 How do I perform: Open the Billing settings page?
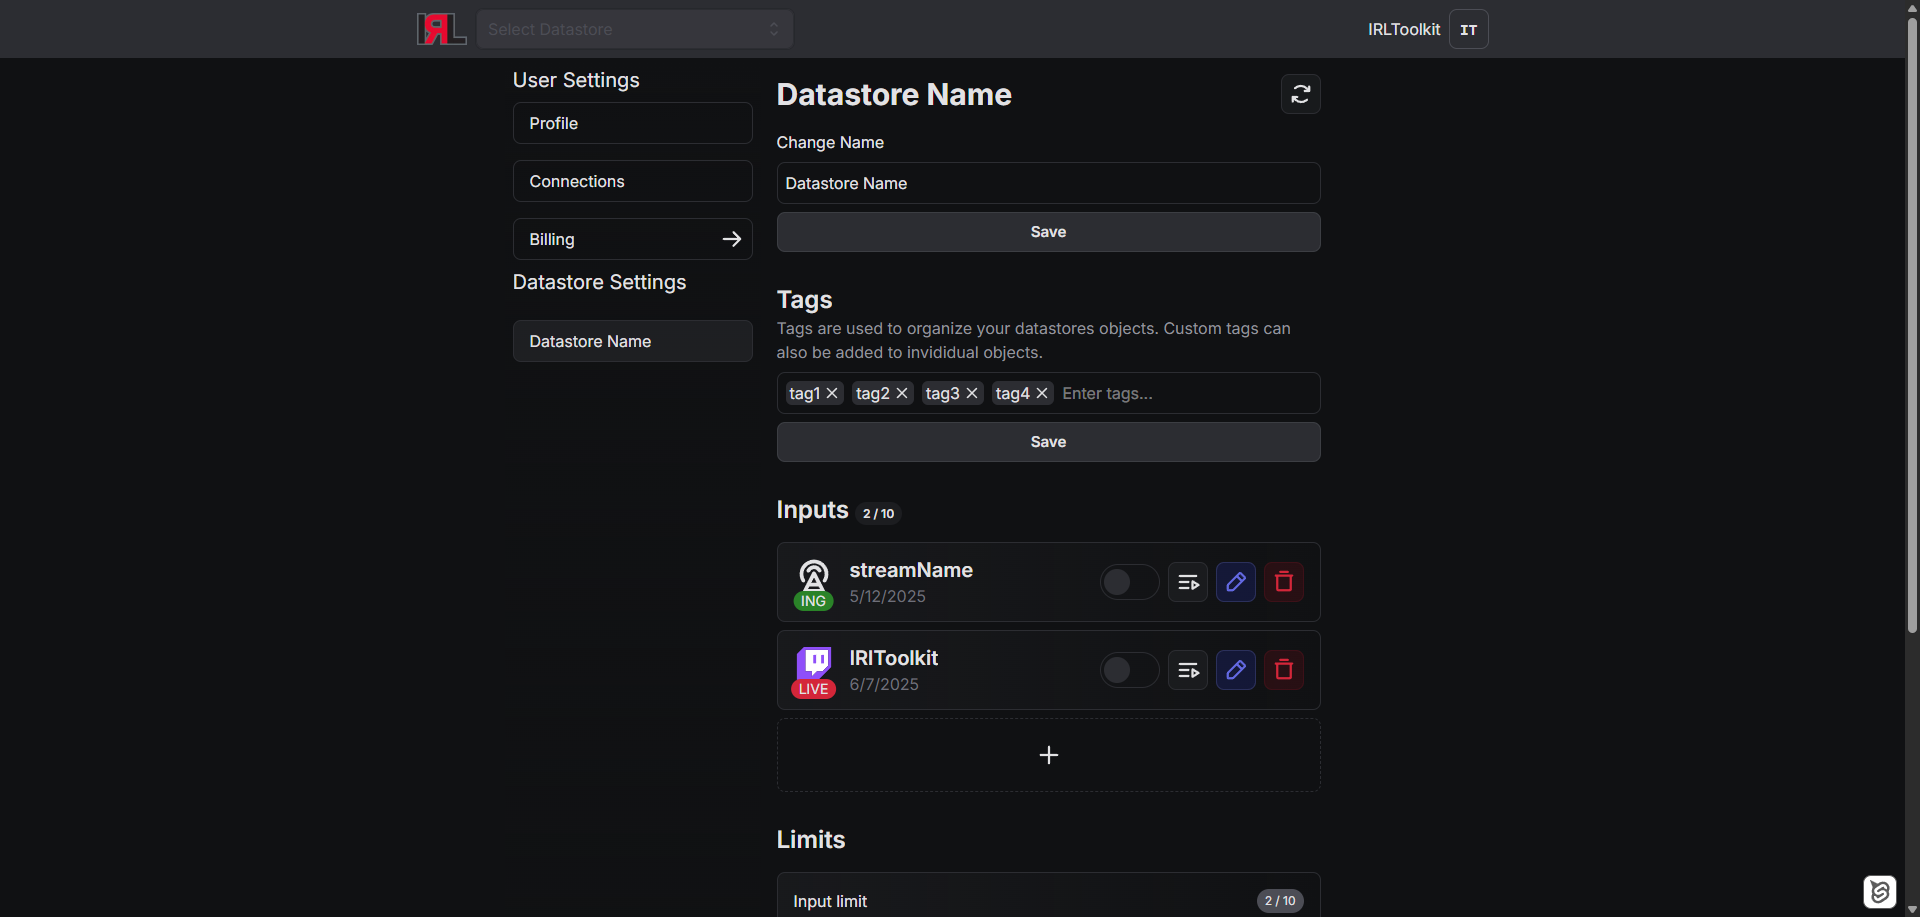tap(632, 239)
